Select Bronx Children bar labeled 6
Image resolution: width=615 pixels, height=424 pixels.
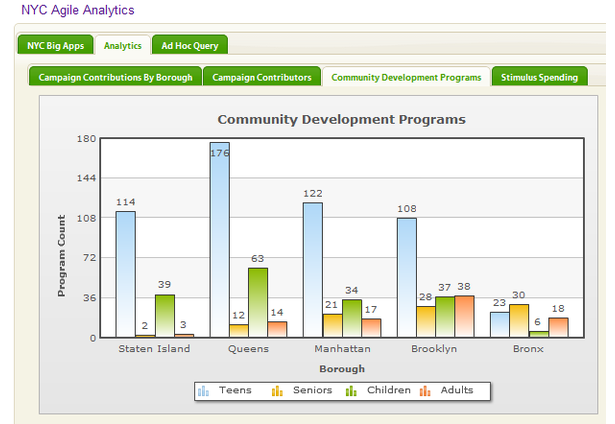539,334
